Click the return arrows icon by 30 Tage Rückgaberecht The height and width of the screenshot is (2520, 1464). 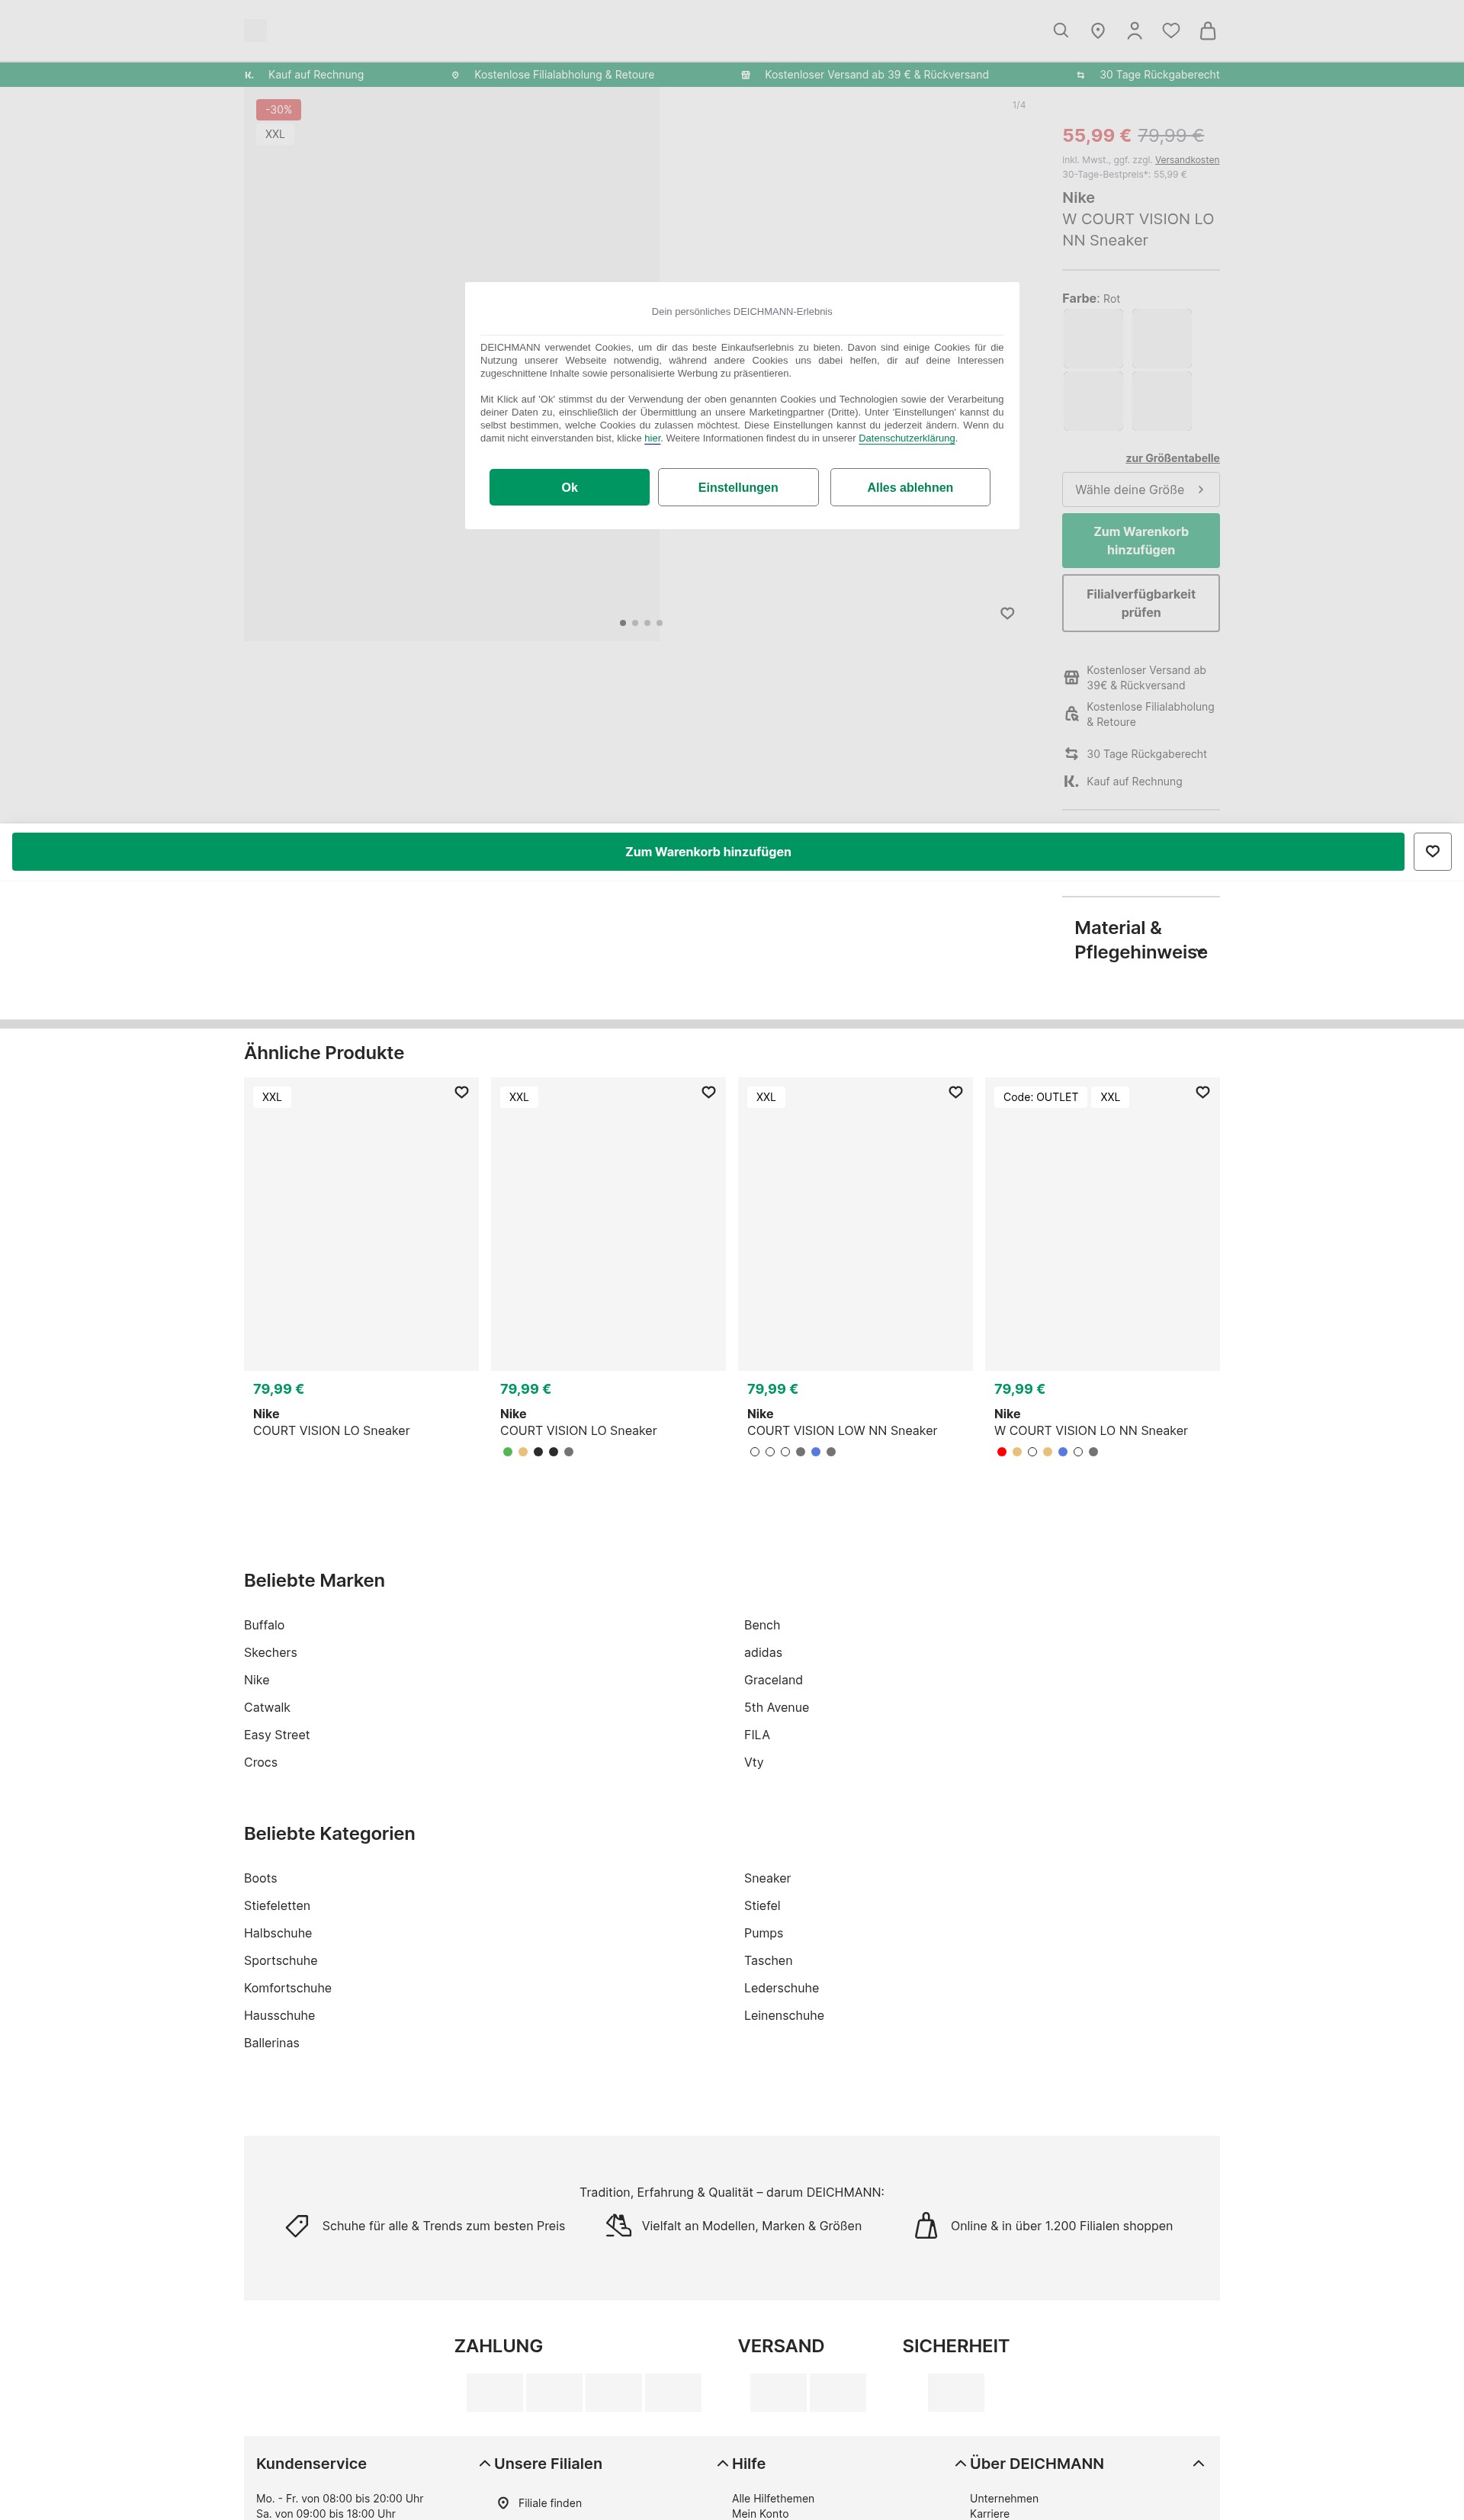click(1071, 753)
